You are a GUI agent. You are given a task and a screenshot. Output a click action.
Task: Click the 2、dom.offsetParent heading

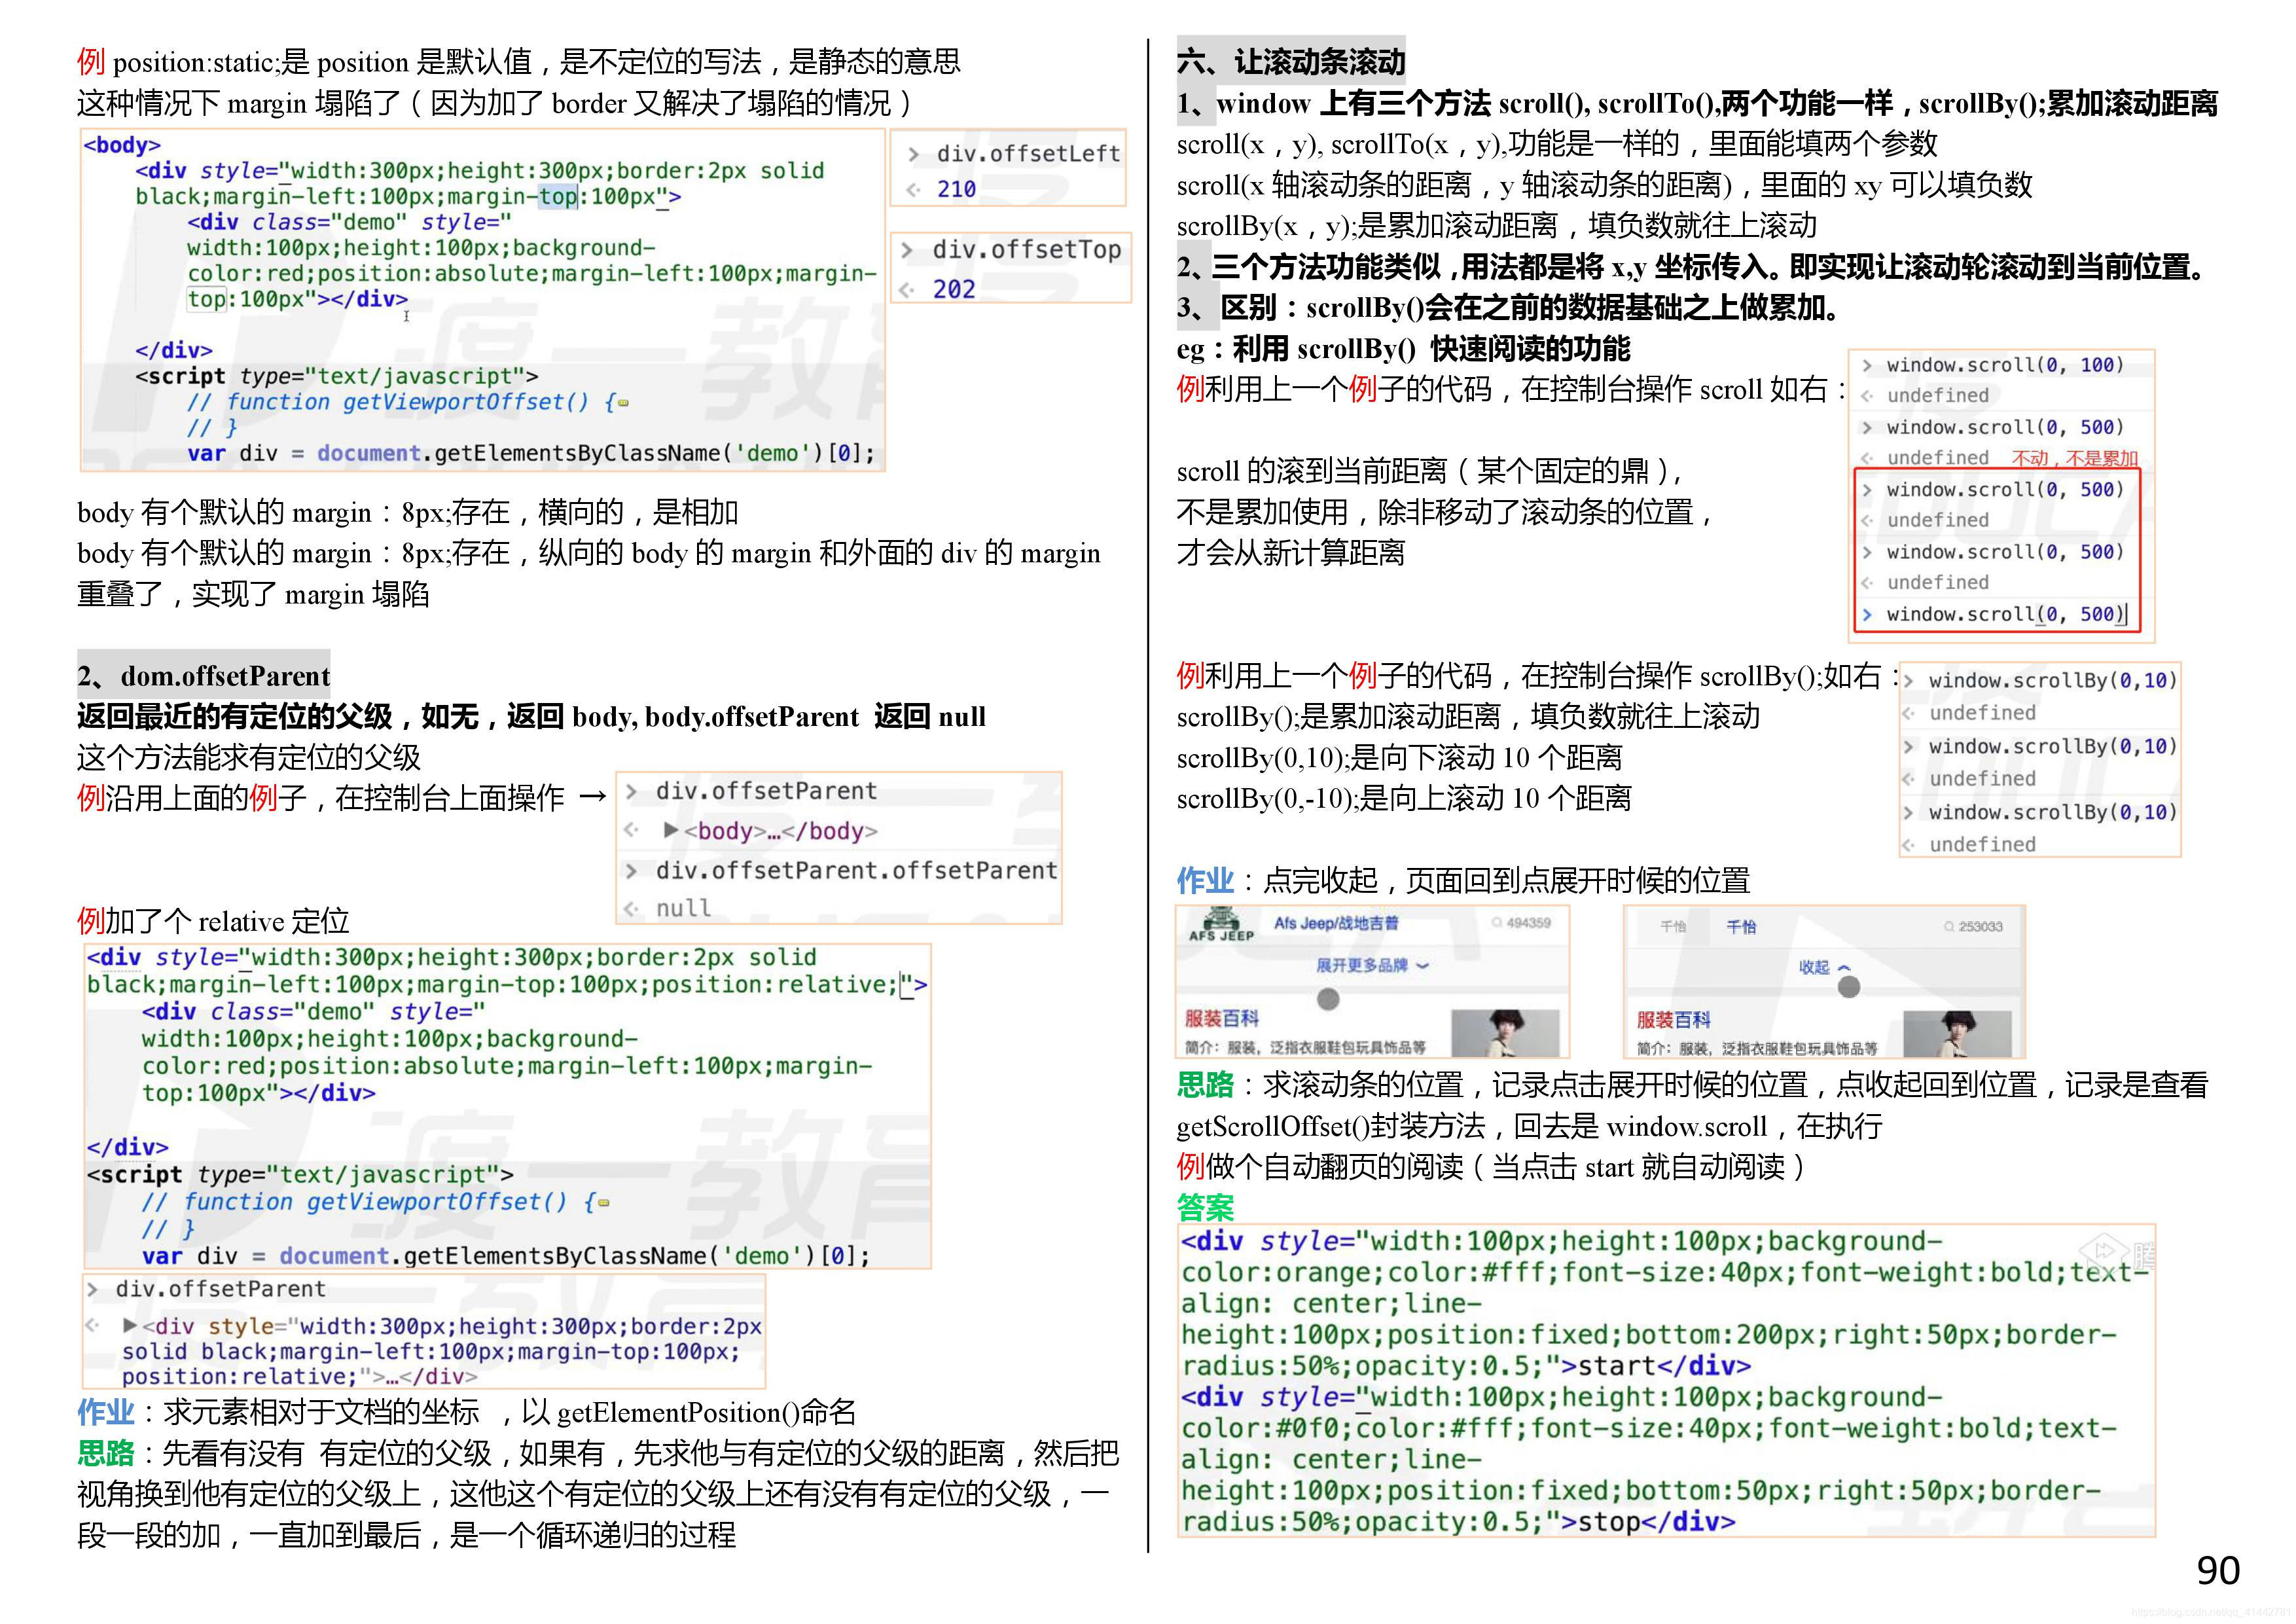pos(204,676)
